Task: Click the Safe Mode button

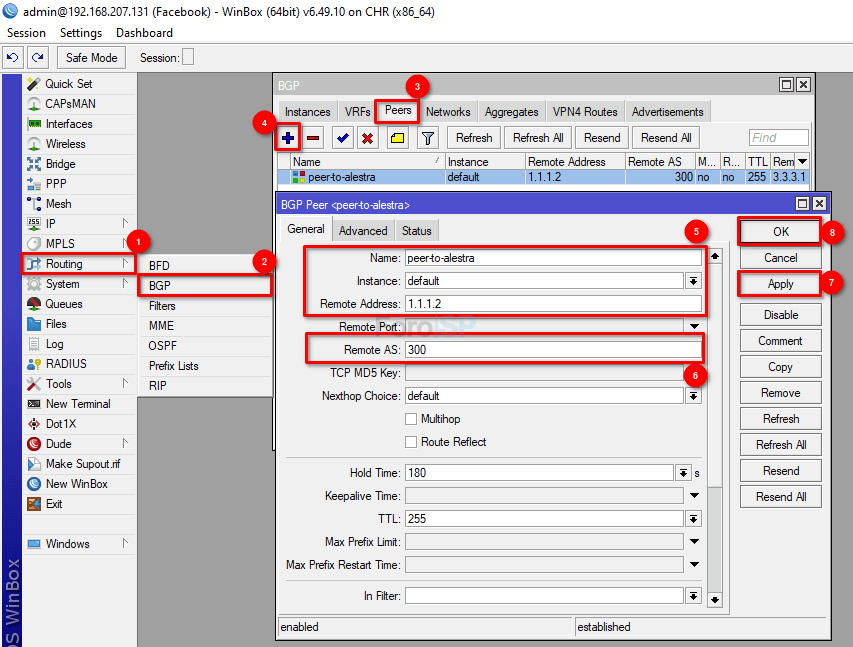Action: [92, 58]
